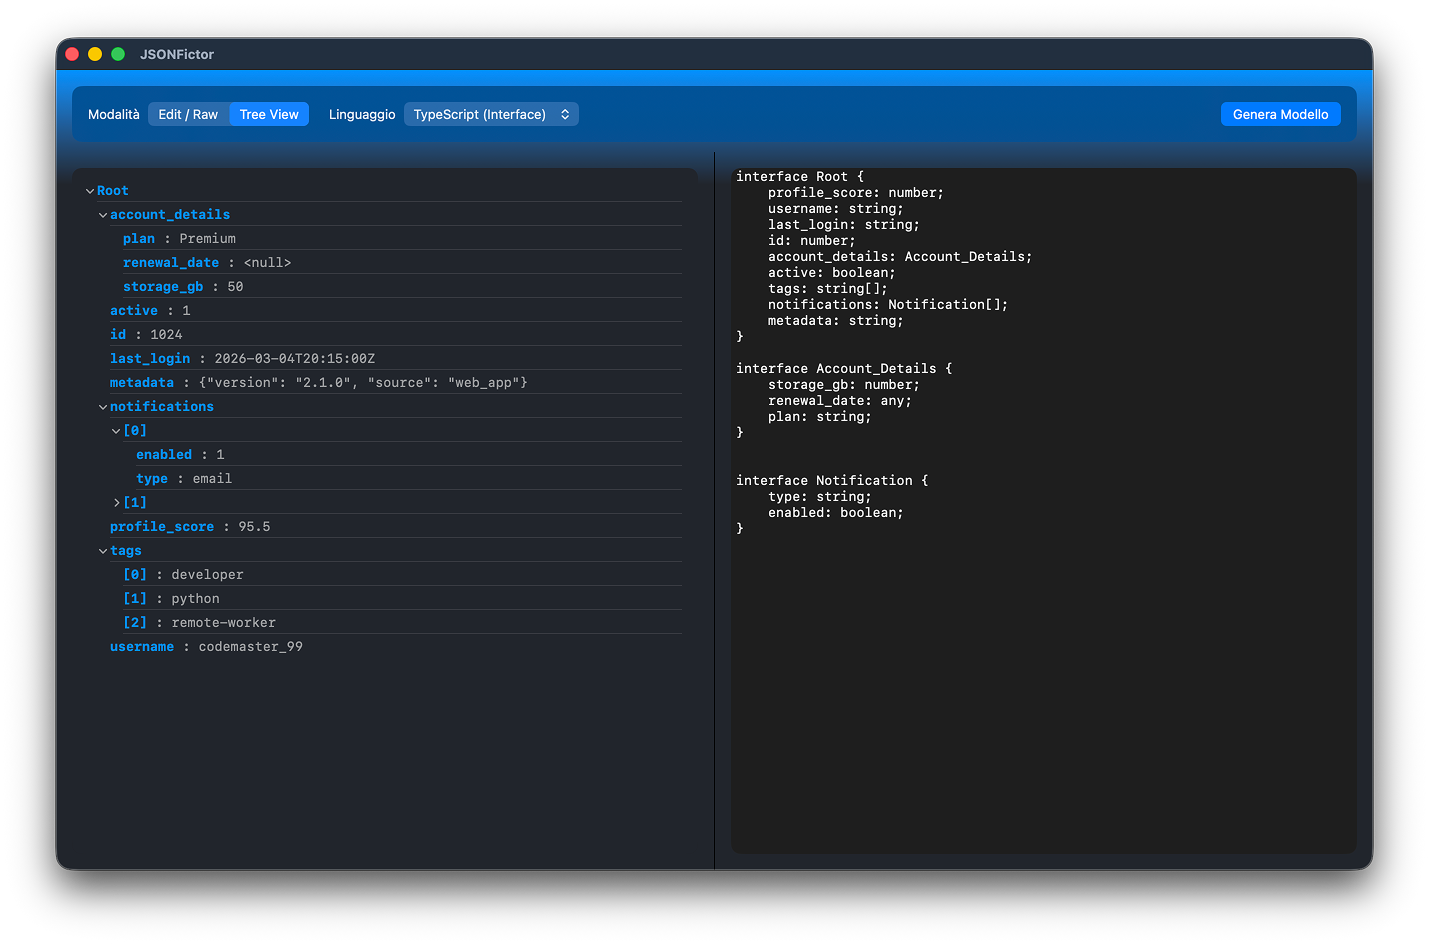1429x944 pixels.
Task: Click the Genera Modello button
Action: (1280, 114)
